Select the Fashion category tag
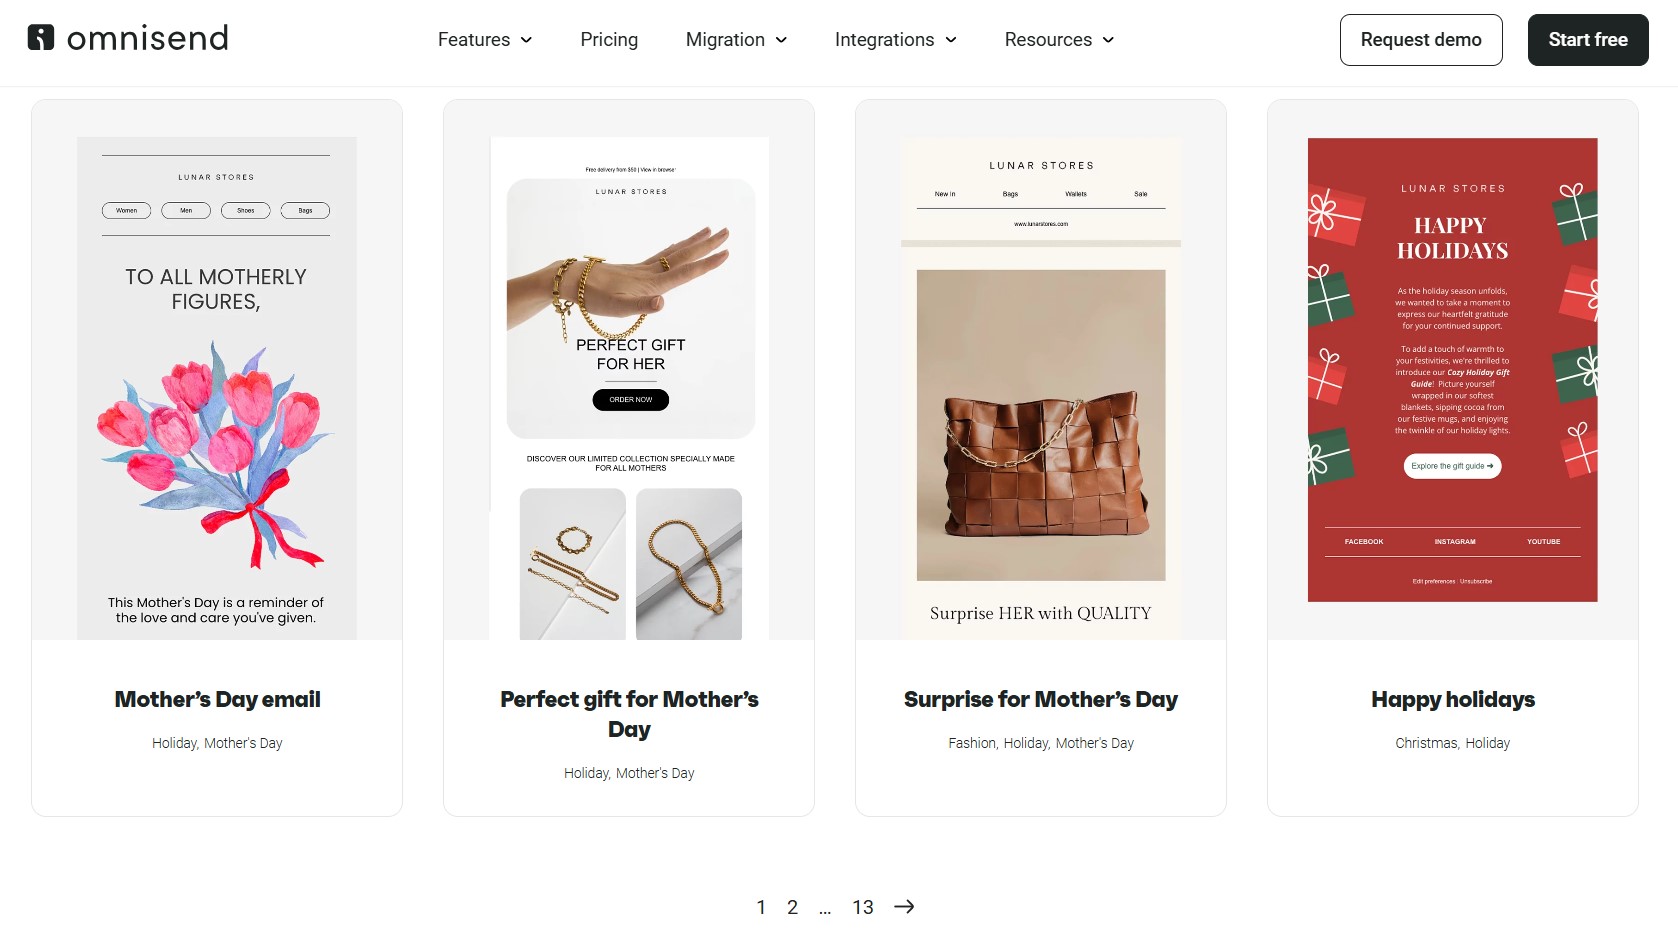Screen dimensions: 1678x934 coord(972,743)
